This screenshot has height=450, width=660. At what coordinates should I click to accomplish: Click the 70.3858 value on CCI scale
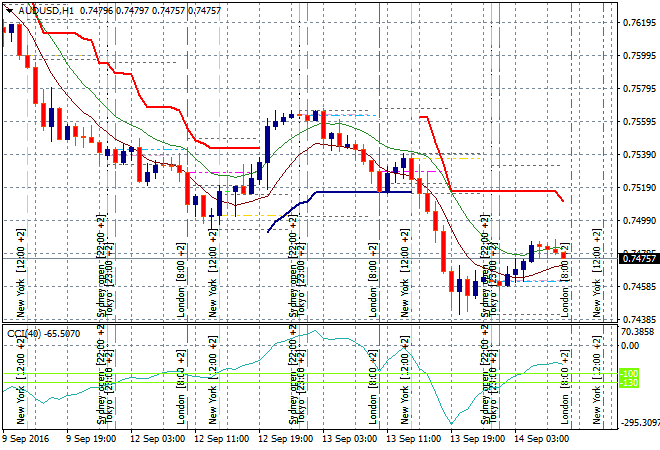click(x=638, y=332)
